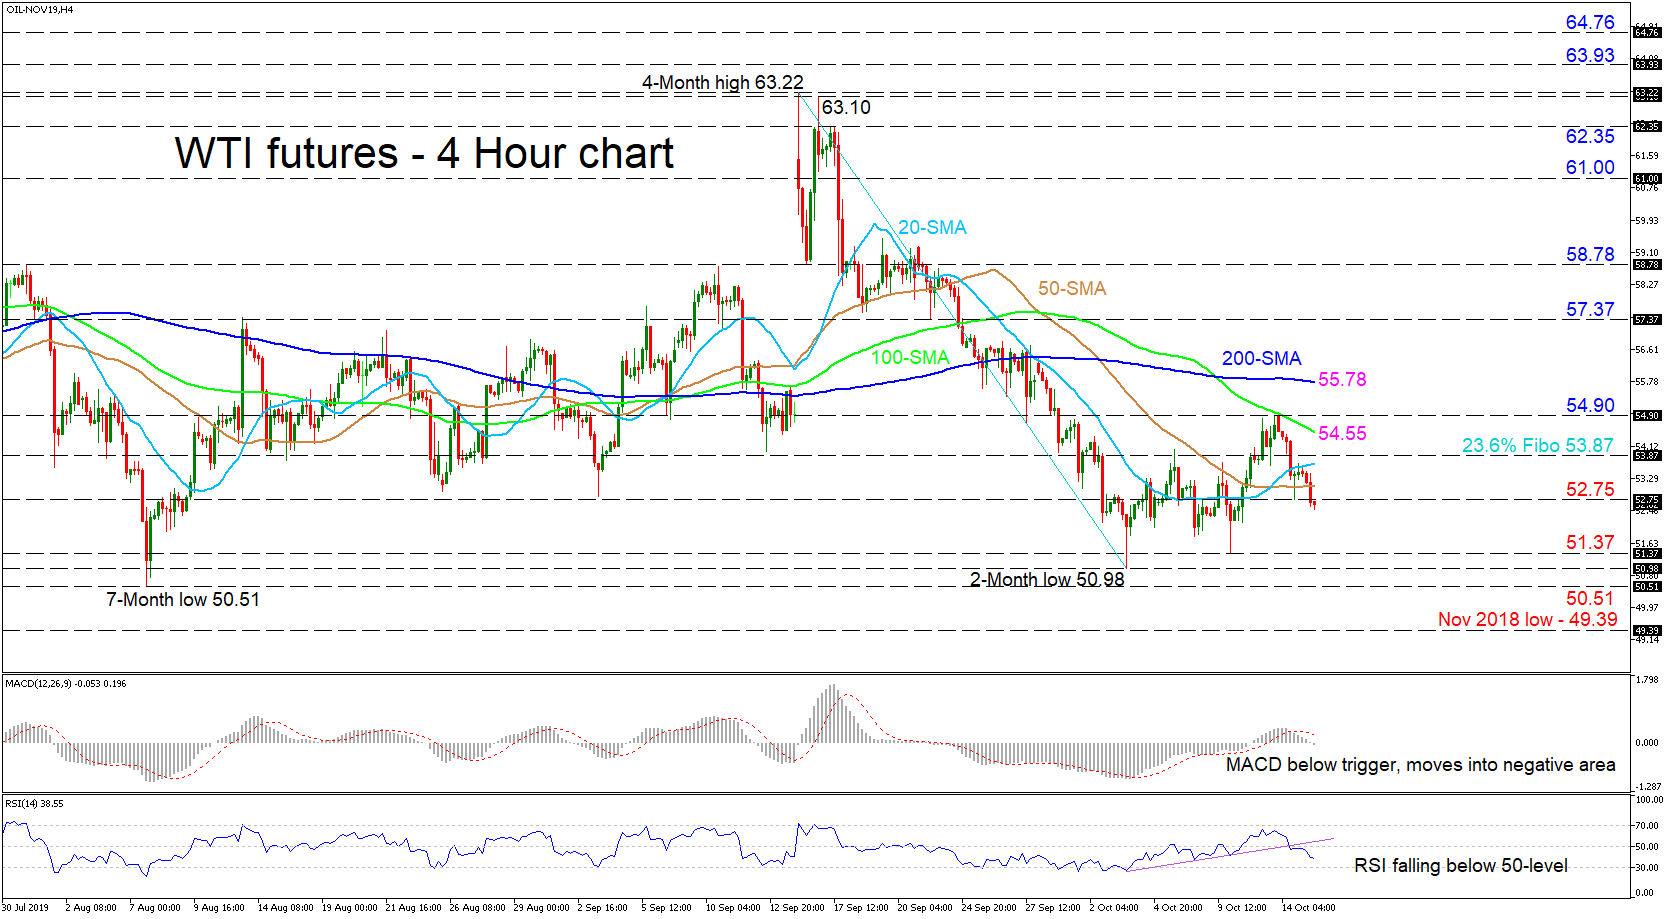1673x919 pixels.
Task: Click the '14 Oct 04:00' date on time axis
Action: pos(1308,908)
